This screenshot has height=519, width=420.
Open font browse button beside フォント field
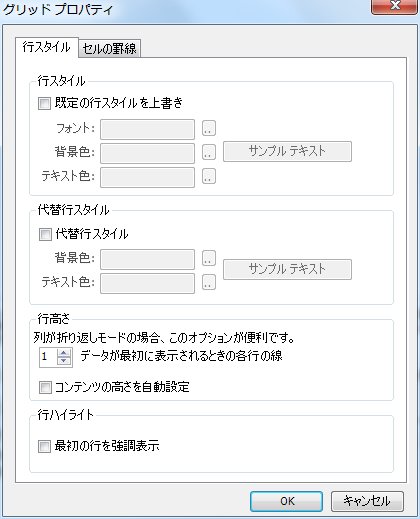209,128
